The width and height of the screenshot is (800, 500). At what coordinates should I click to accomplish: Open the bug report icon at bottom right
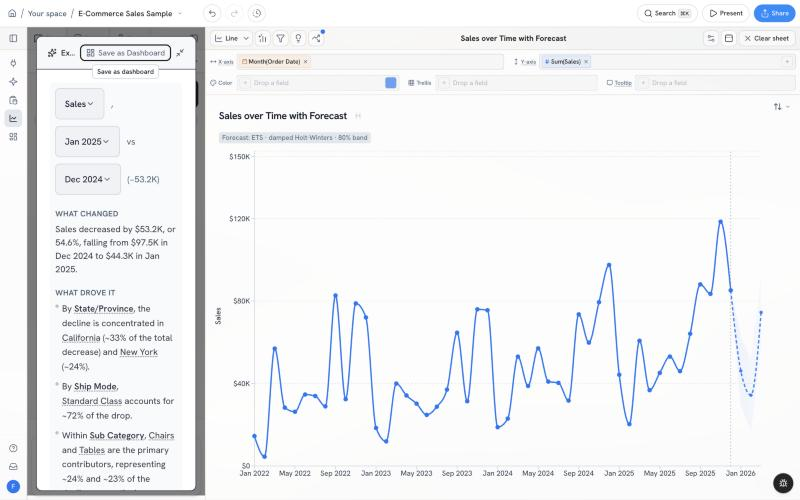(x=783, y=483)
